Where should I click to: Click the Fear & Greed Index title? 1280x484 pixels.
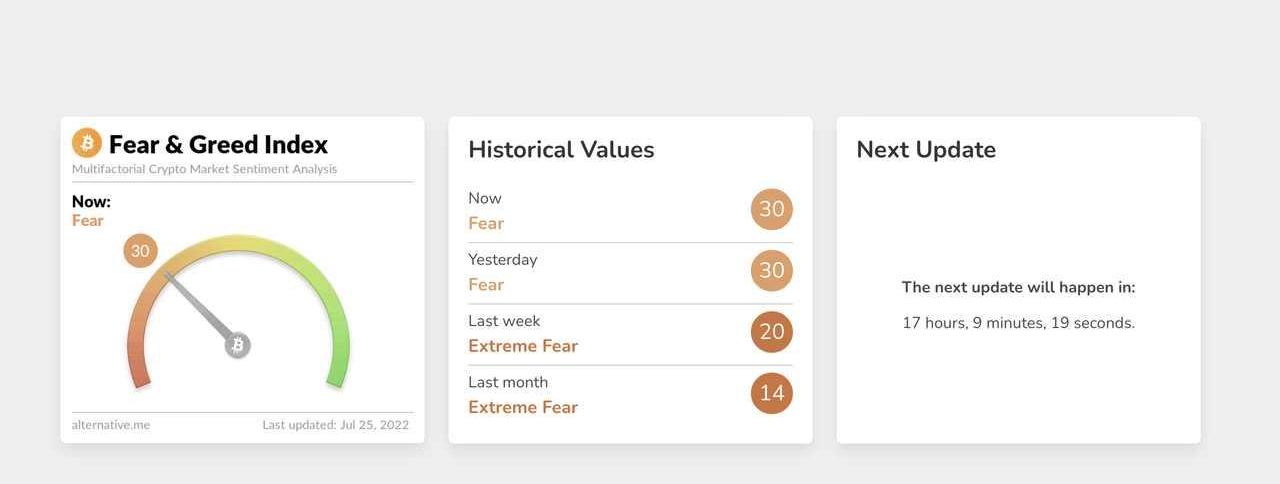pyautogui.click(x=218, y=144)
